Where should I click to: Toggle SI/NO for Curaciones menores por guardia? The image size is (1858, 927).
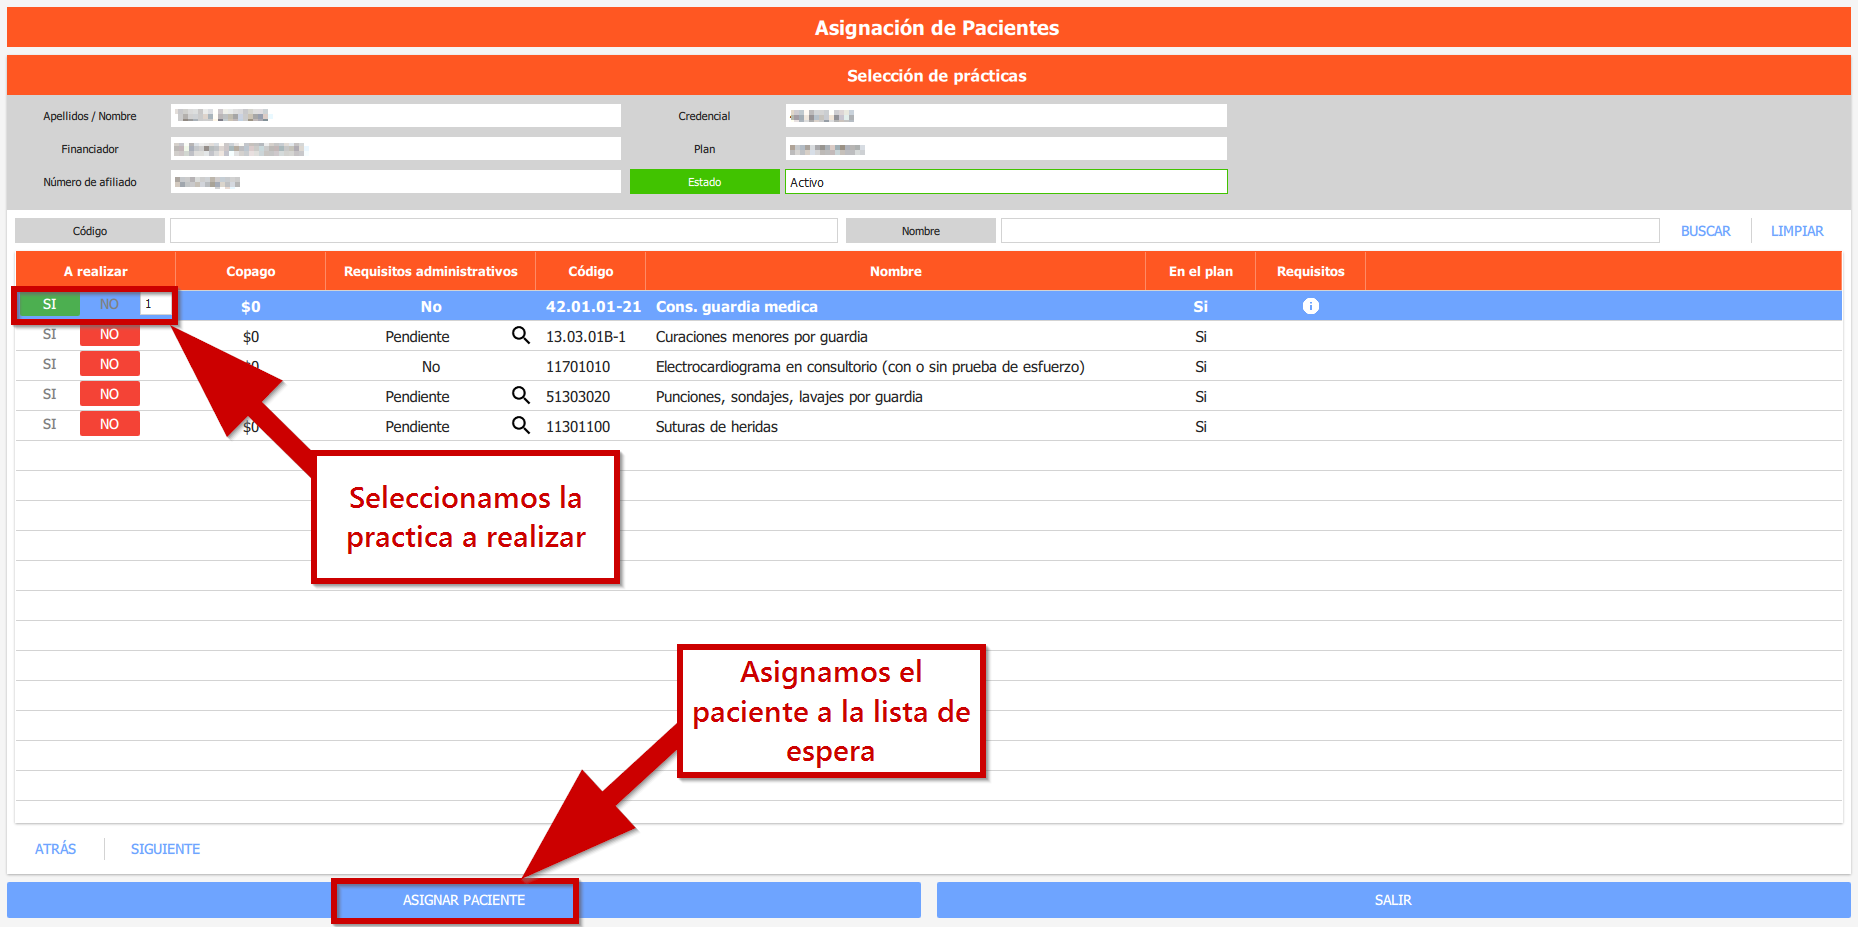79,335
